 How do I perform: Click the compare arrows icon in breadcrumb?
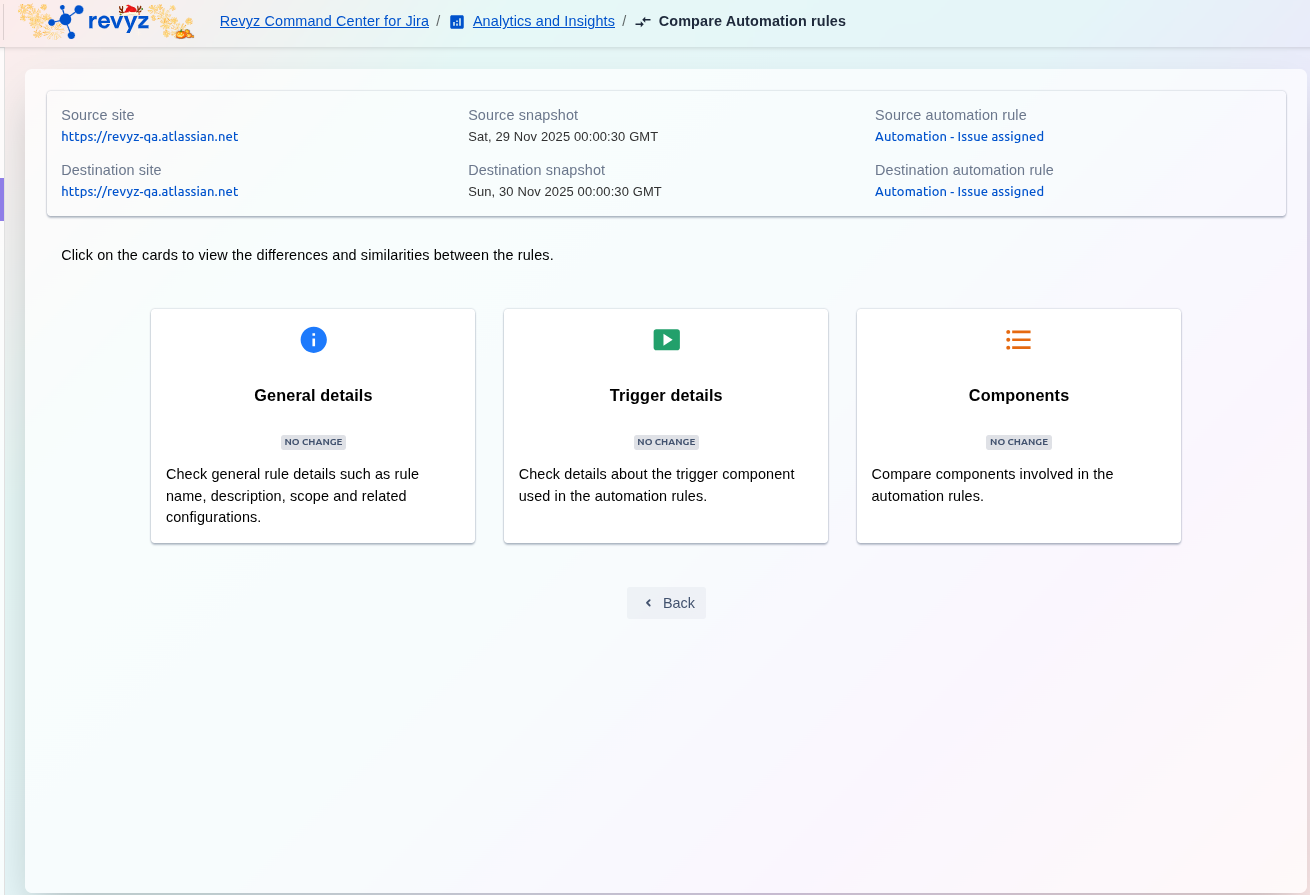point(643,22)
